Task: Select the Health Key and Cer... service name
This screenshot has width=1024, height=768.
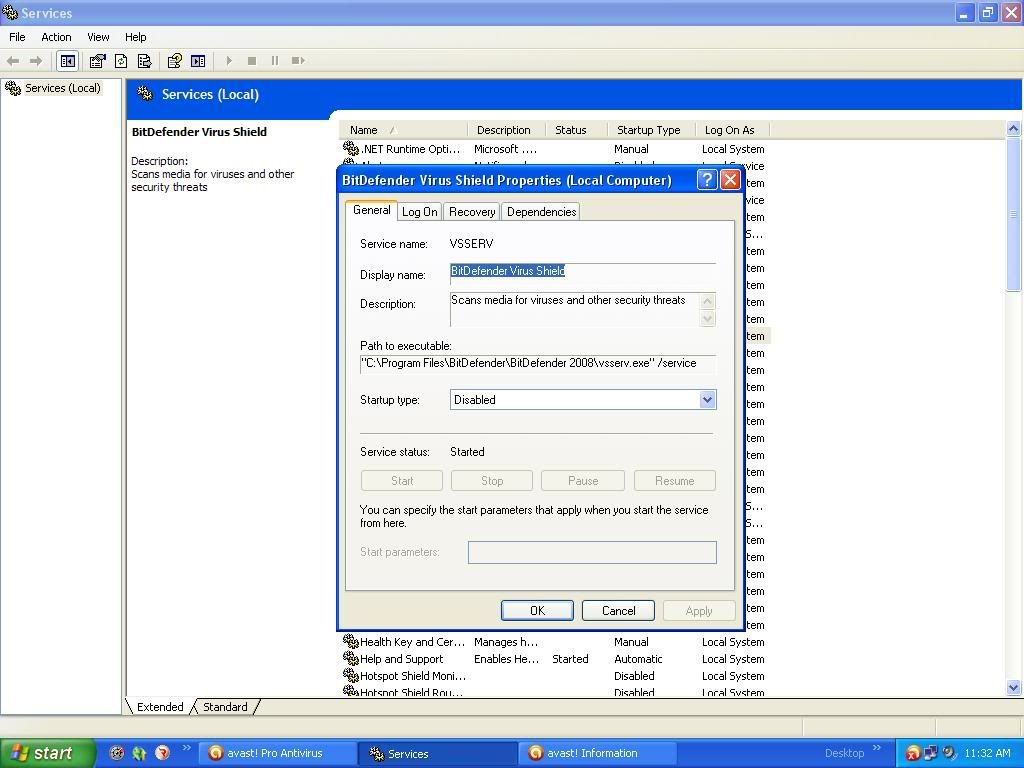Action: 412,642
